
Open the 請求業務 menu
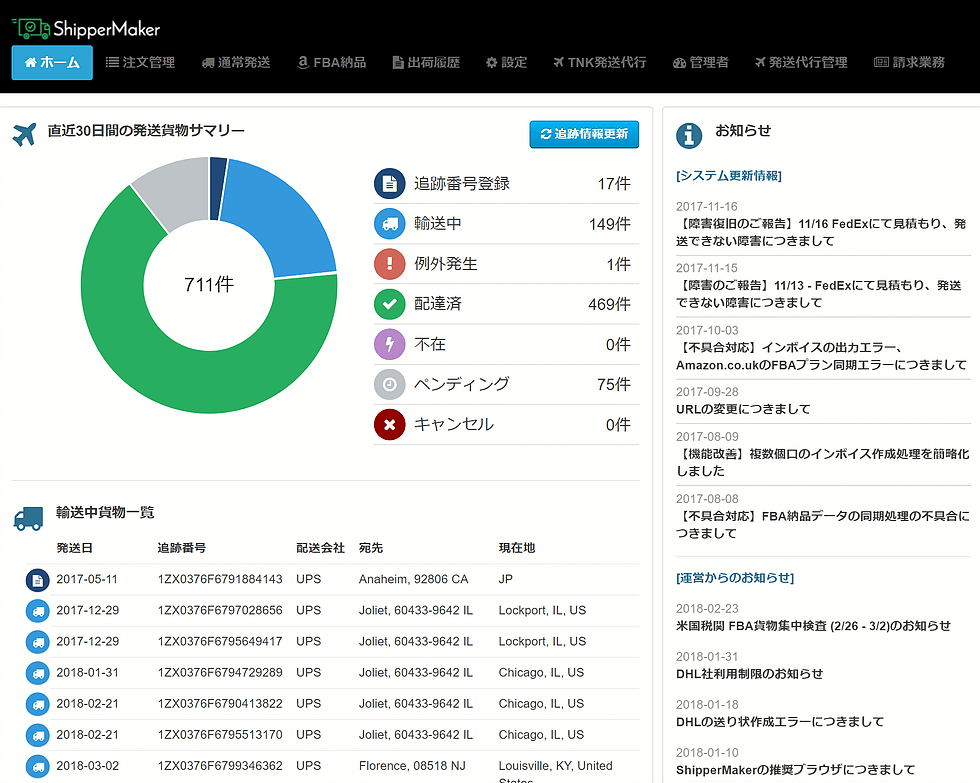909,62
